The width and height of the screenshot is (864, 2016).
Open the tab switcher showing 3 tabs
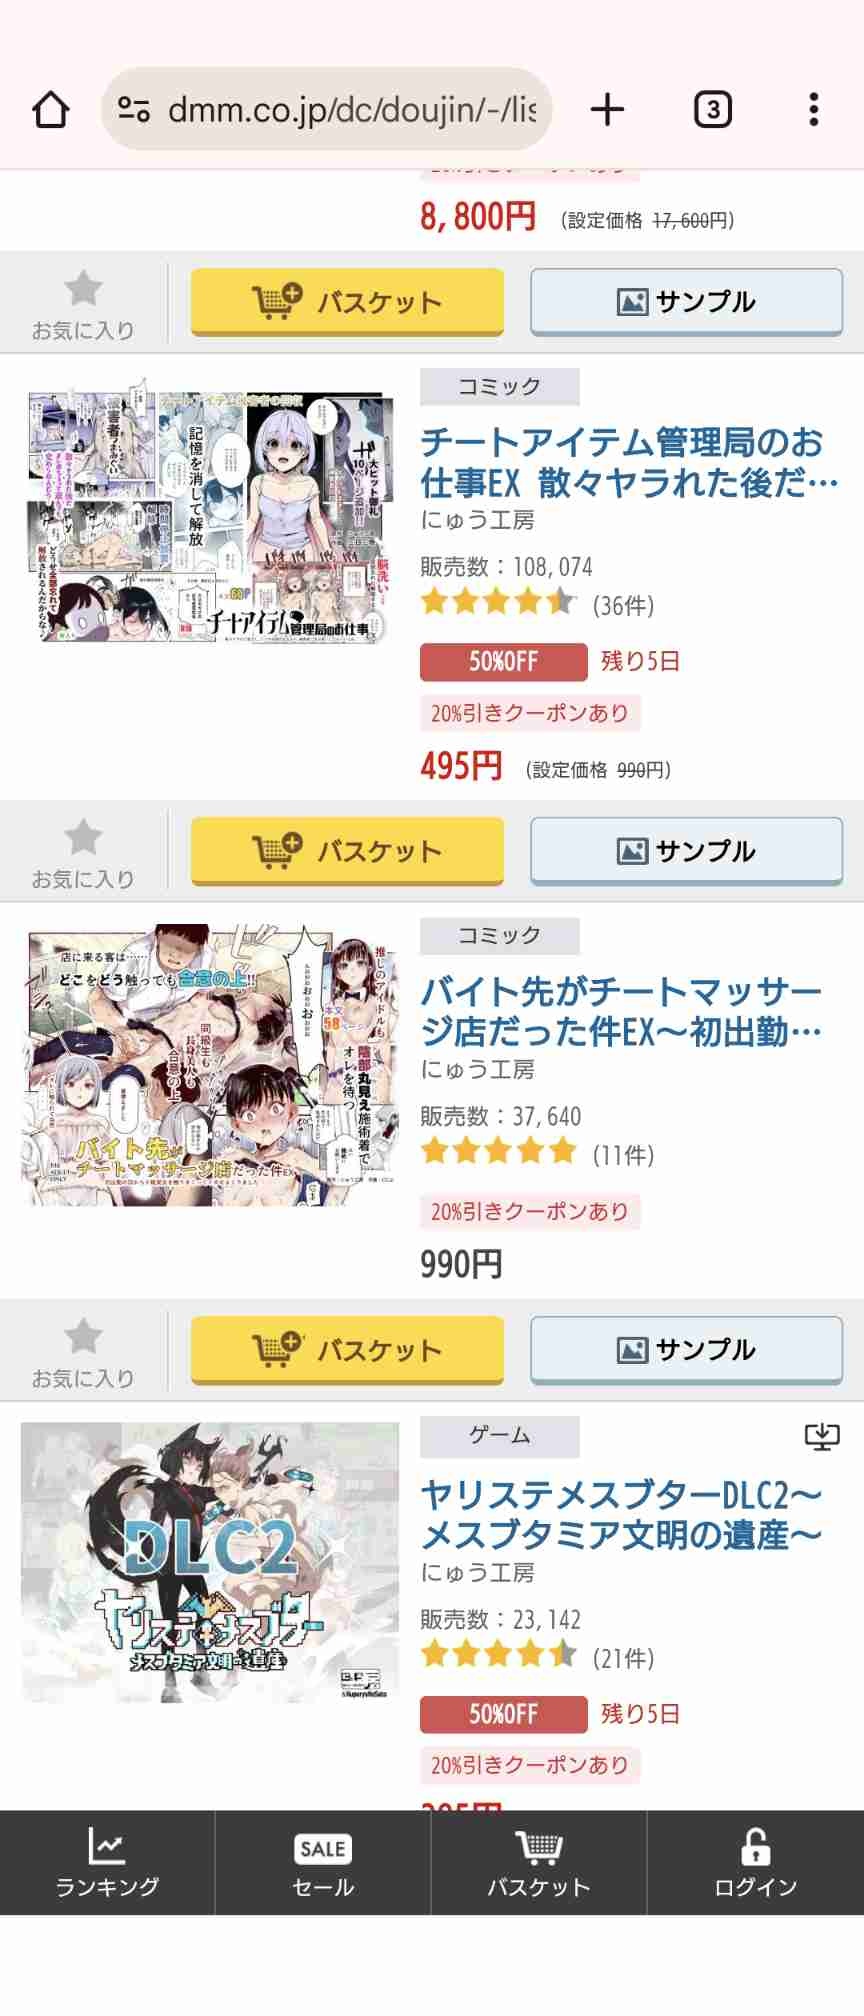point(712,109)
